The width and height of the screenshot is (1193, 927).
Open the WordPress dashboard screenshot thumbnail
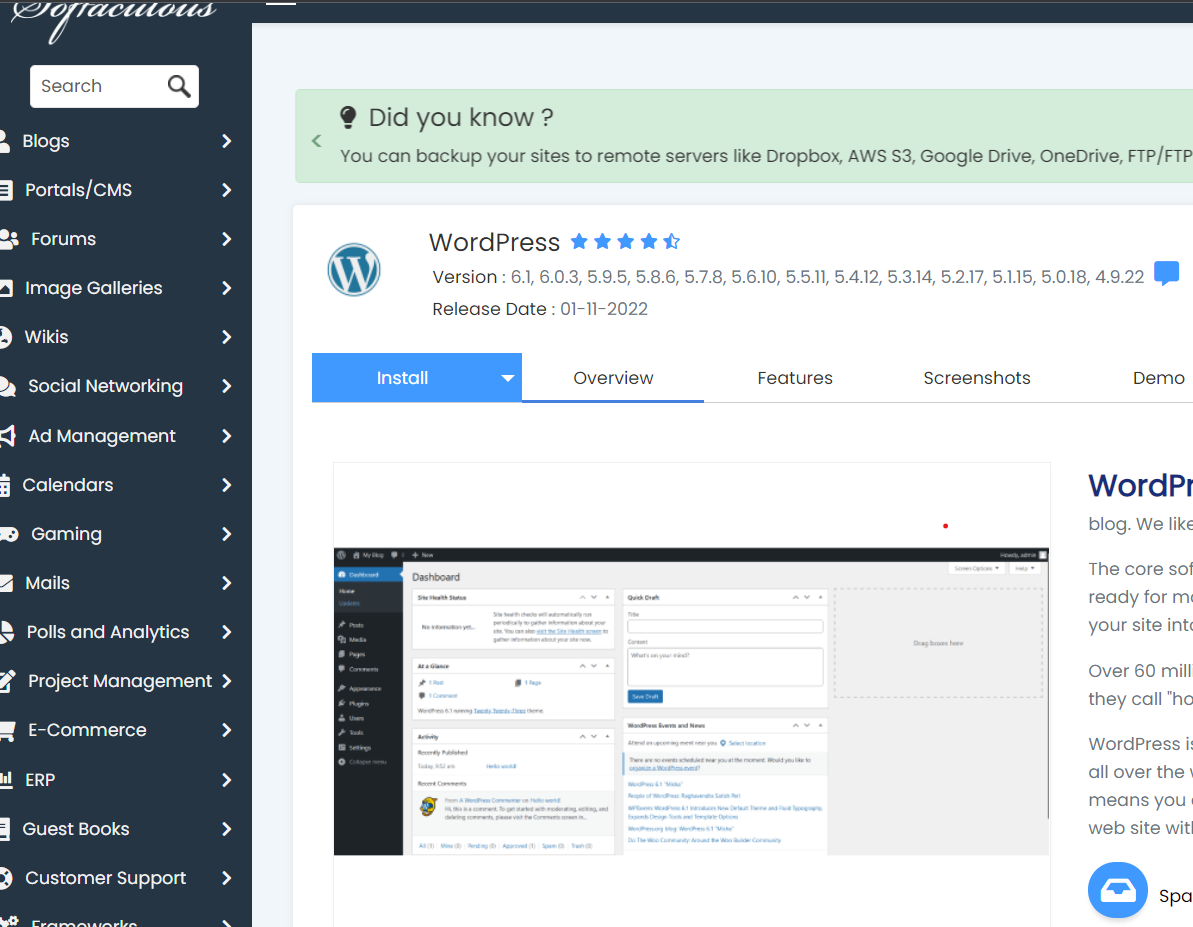pyautogui.click(x=691, y=700)
